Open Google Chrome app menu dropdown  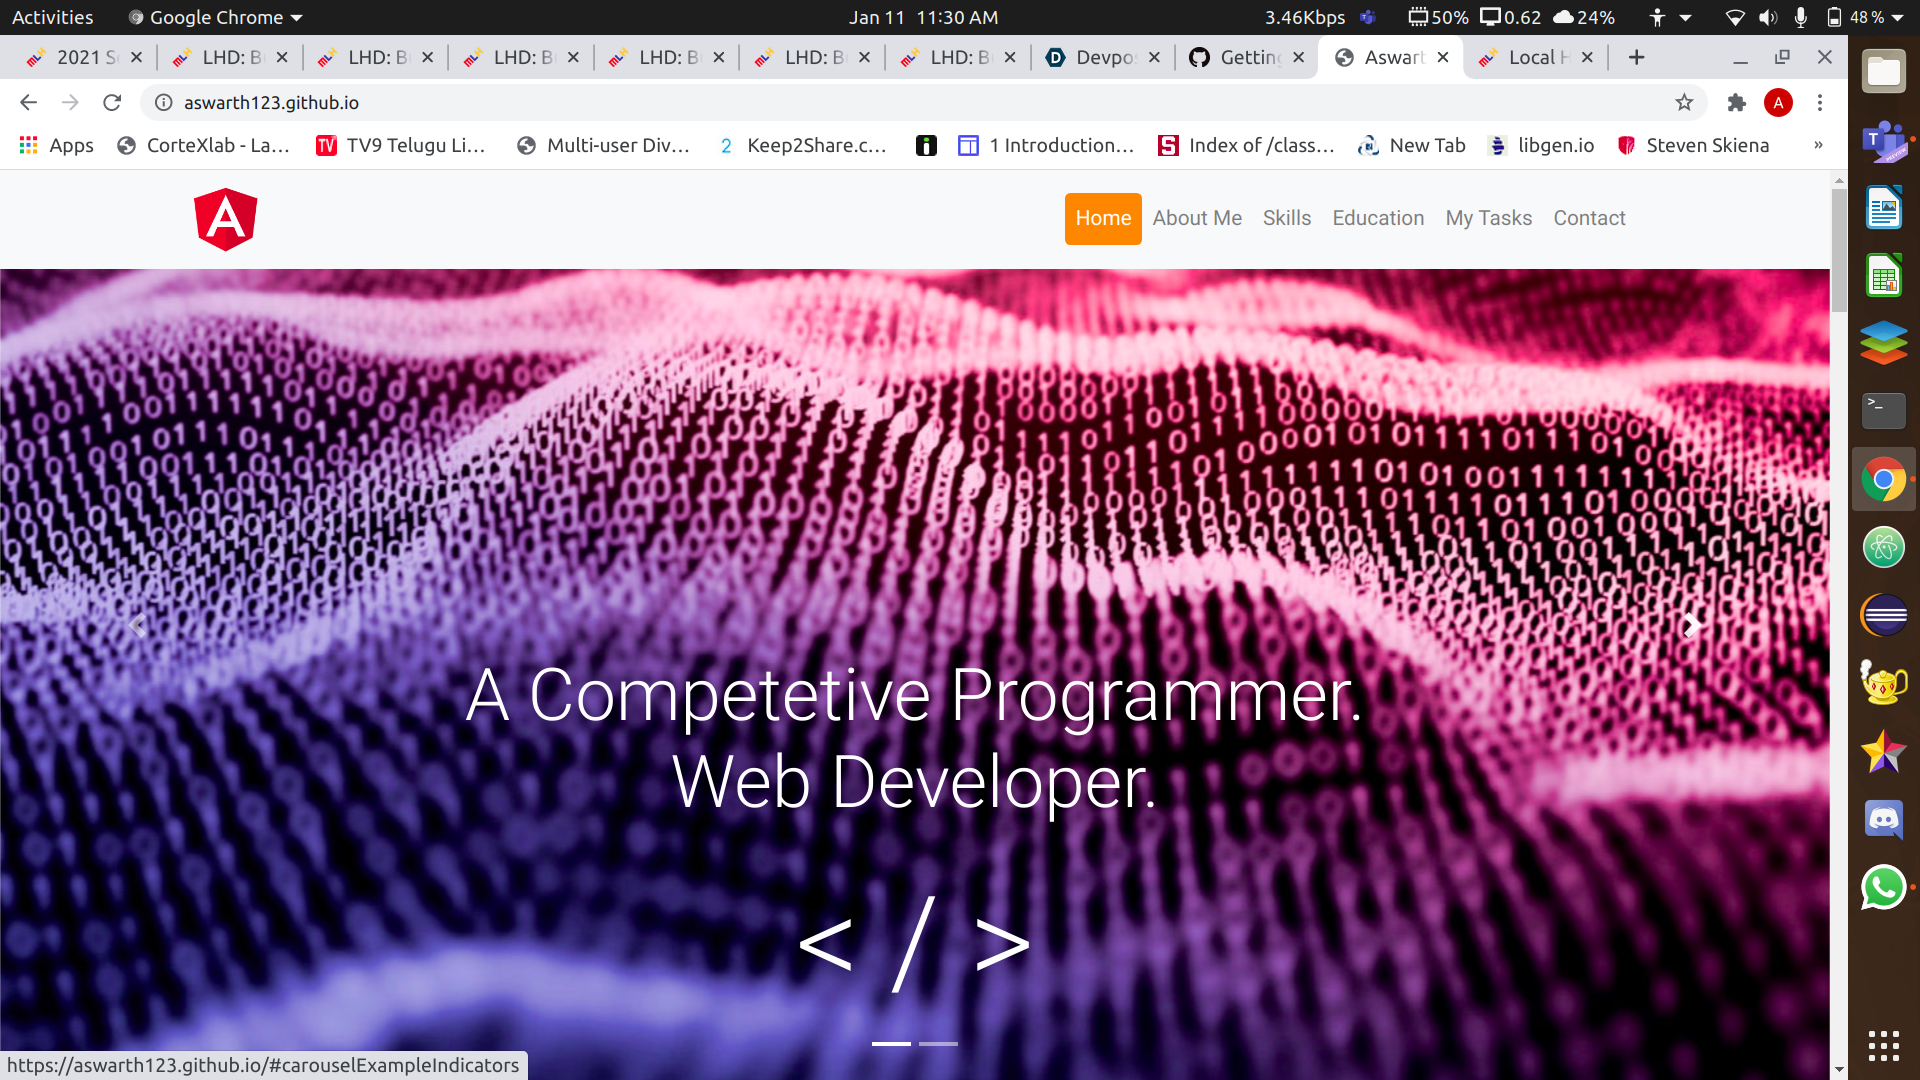tap(216, 17)
